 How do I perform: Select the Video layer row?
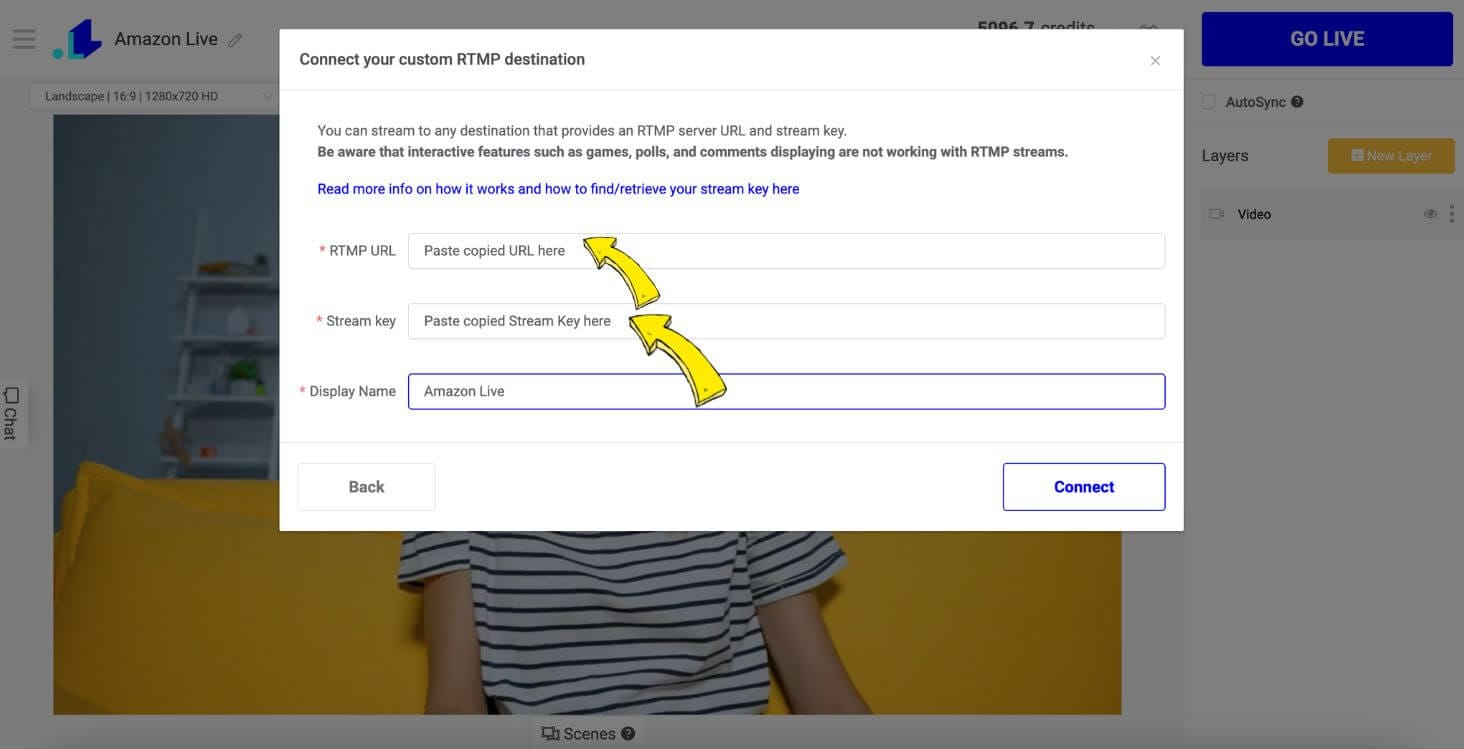point(1332,214)
